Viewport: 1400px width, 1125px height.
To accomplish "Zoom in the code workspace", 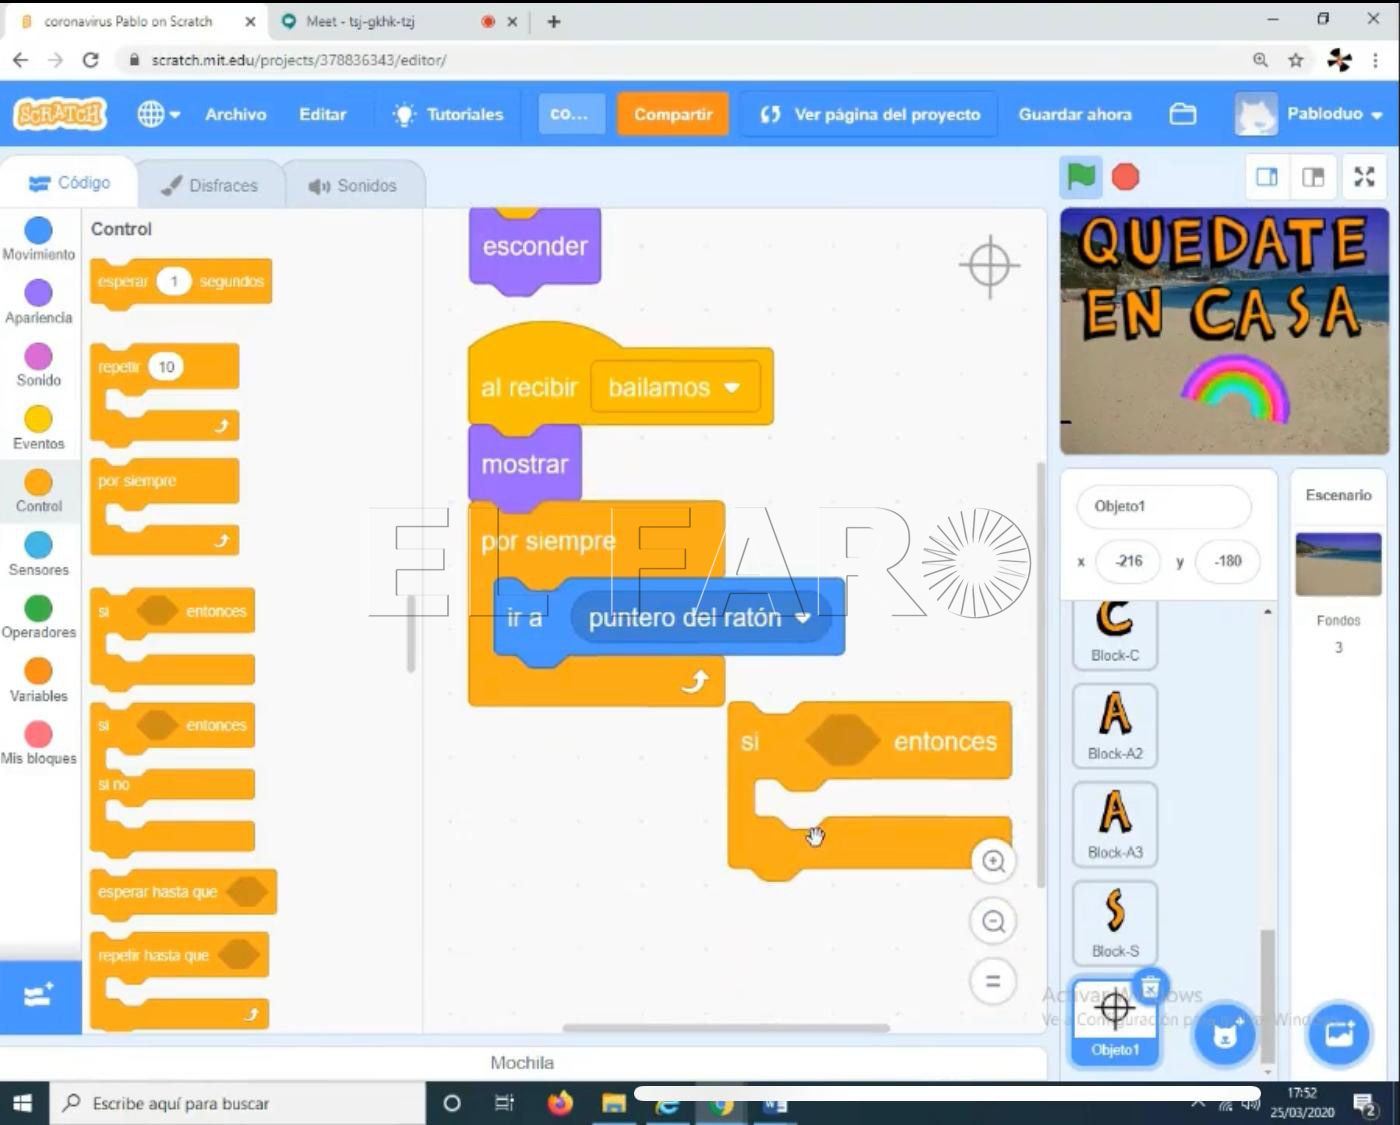I will coord(993,861).
